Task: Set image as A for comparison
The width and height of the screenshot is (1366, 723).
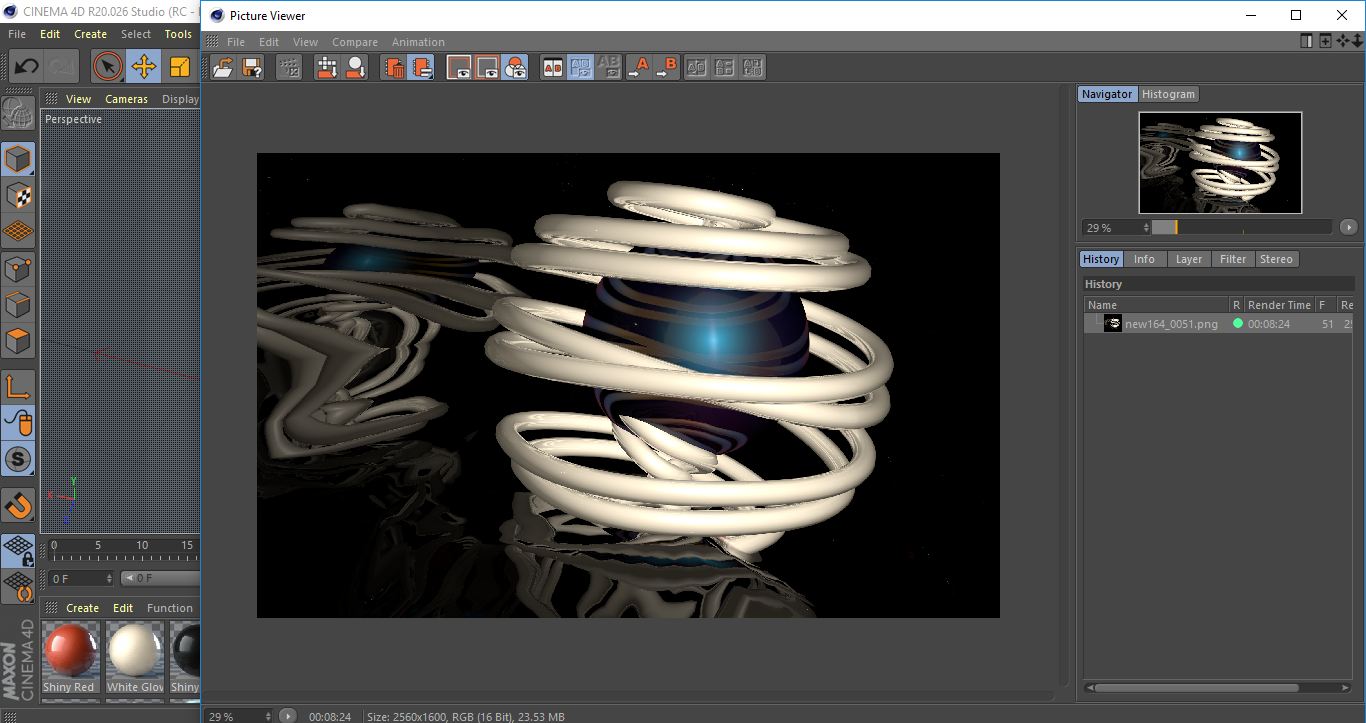Action: [x=638, y=67]
